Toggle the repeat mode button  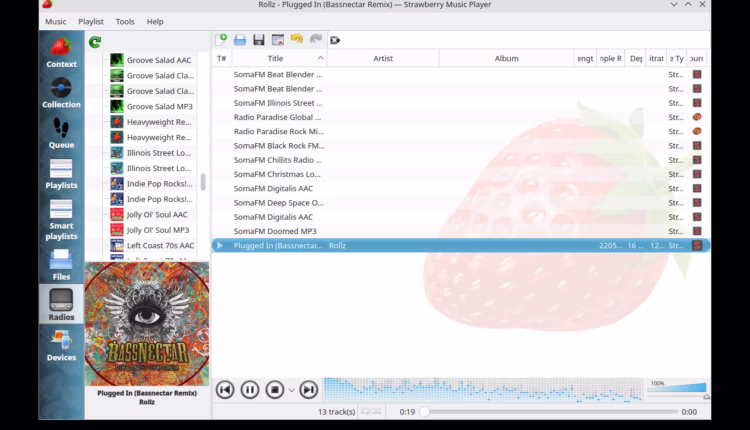pyautogui.click(x=367, y=412)
